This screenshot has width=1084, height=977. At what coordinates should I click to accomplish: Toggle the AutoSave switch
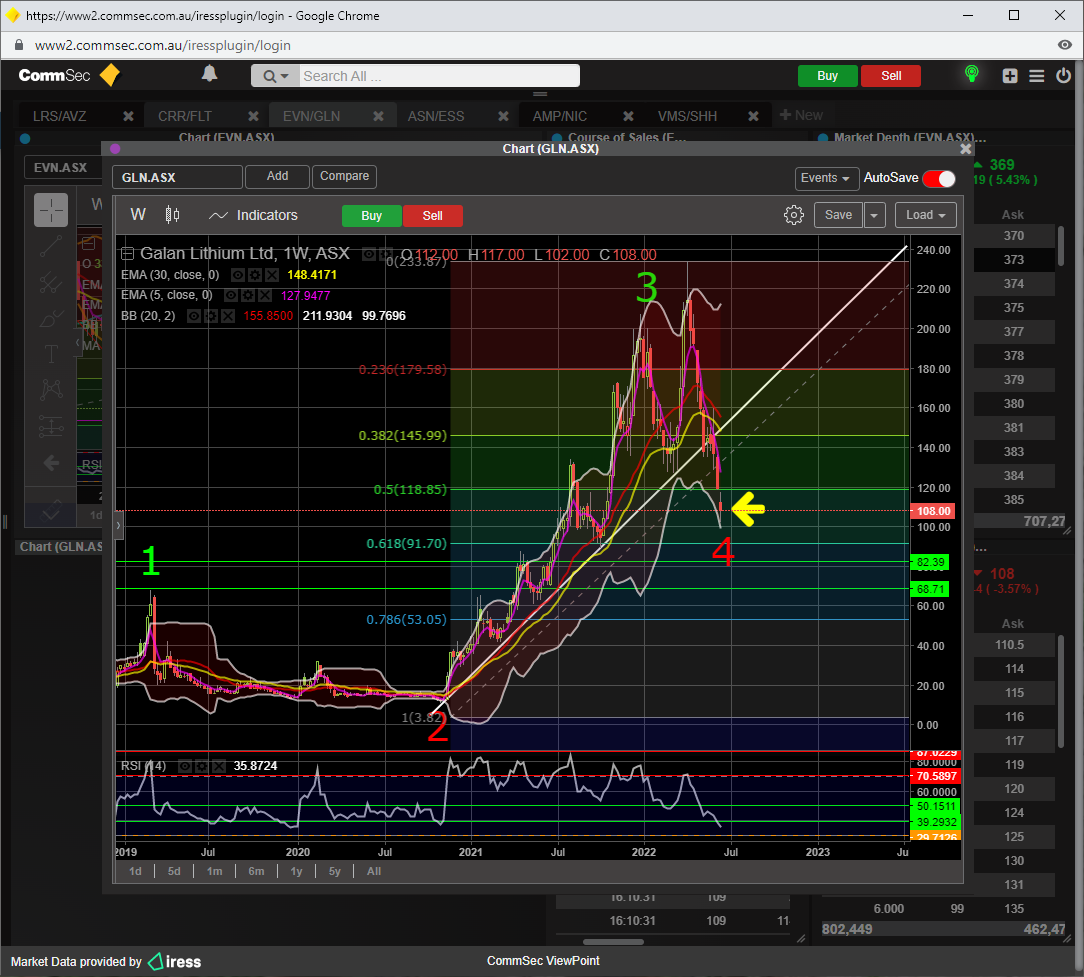939,178
